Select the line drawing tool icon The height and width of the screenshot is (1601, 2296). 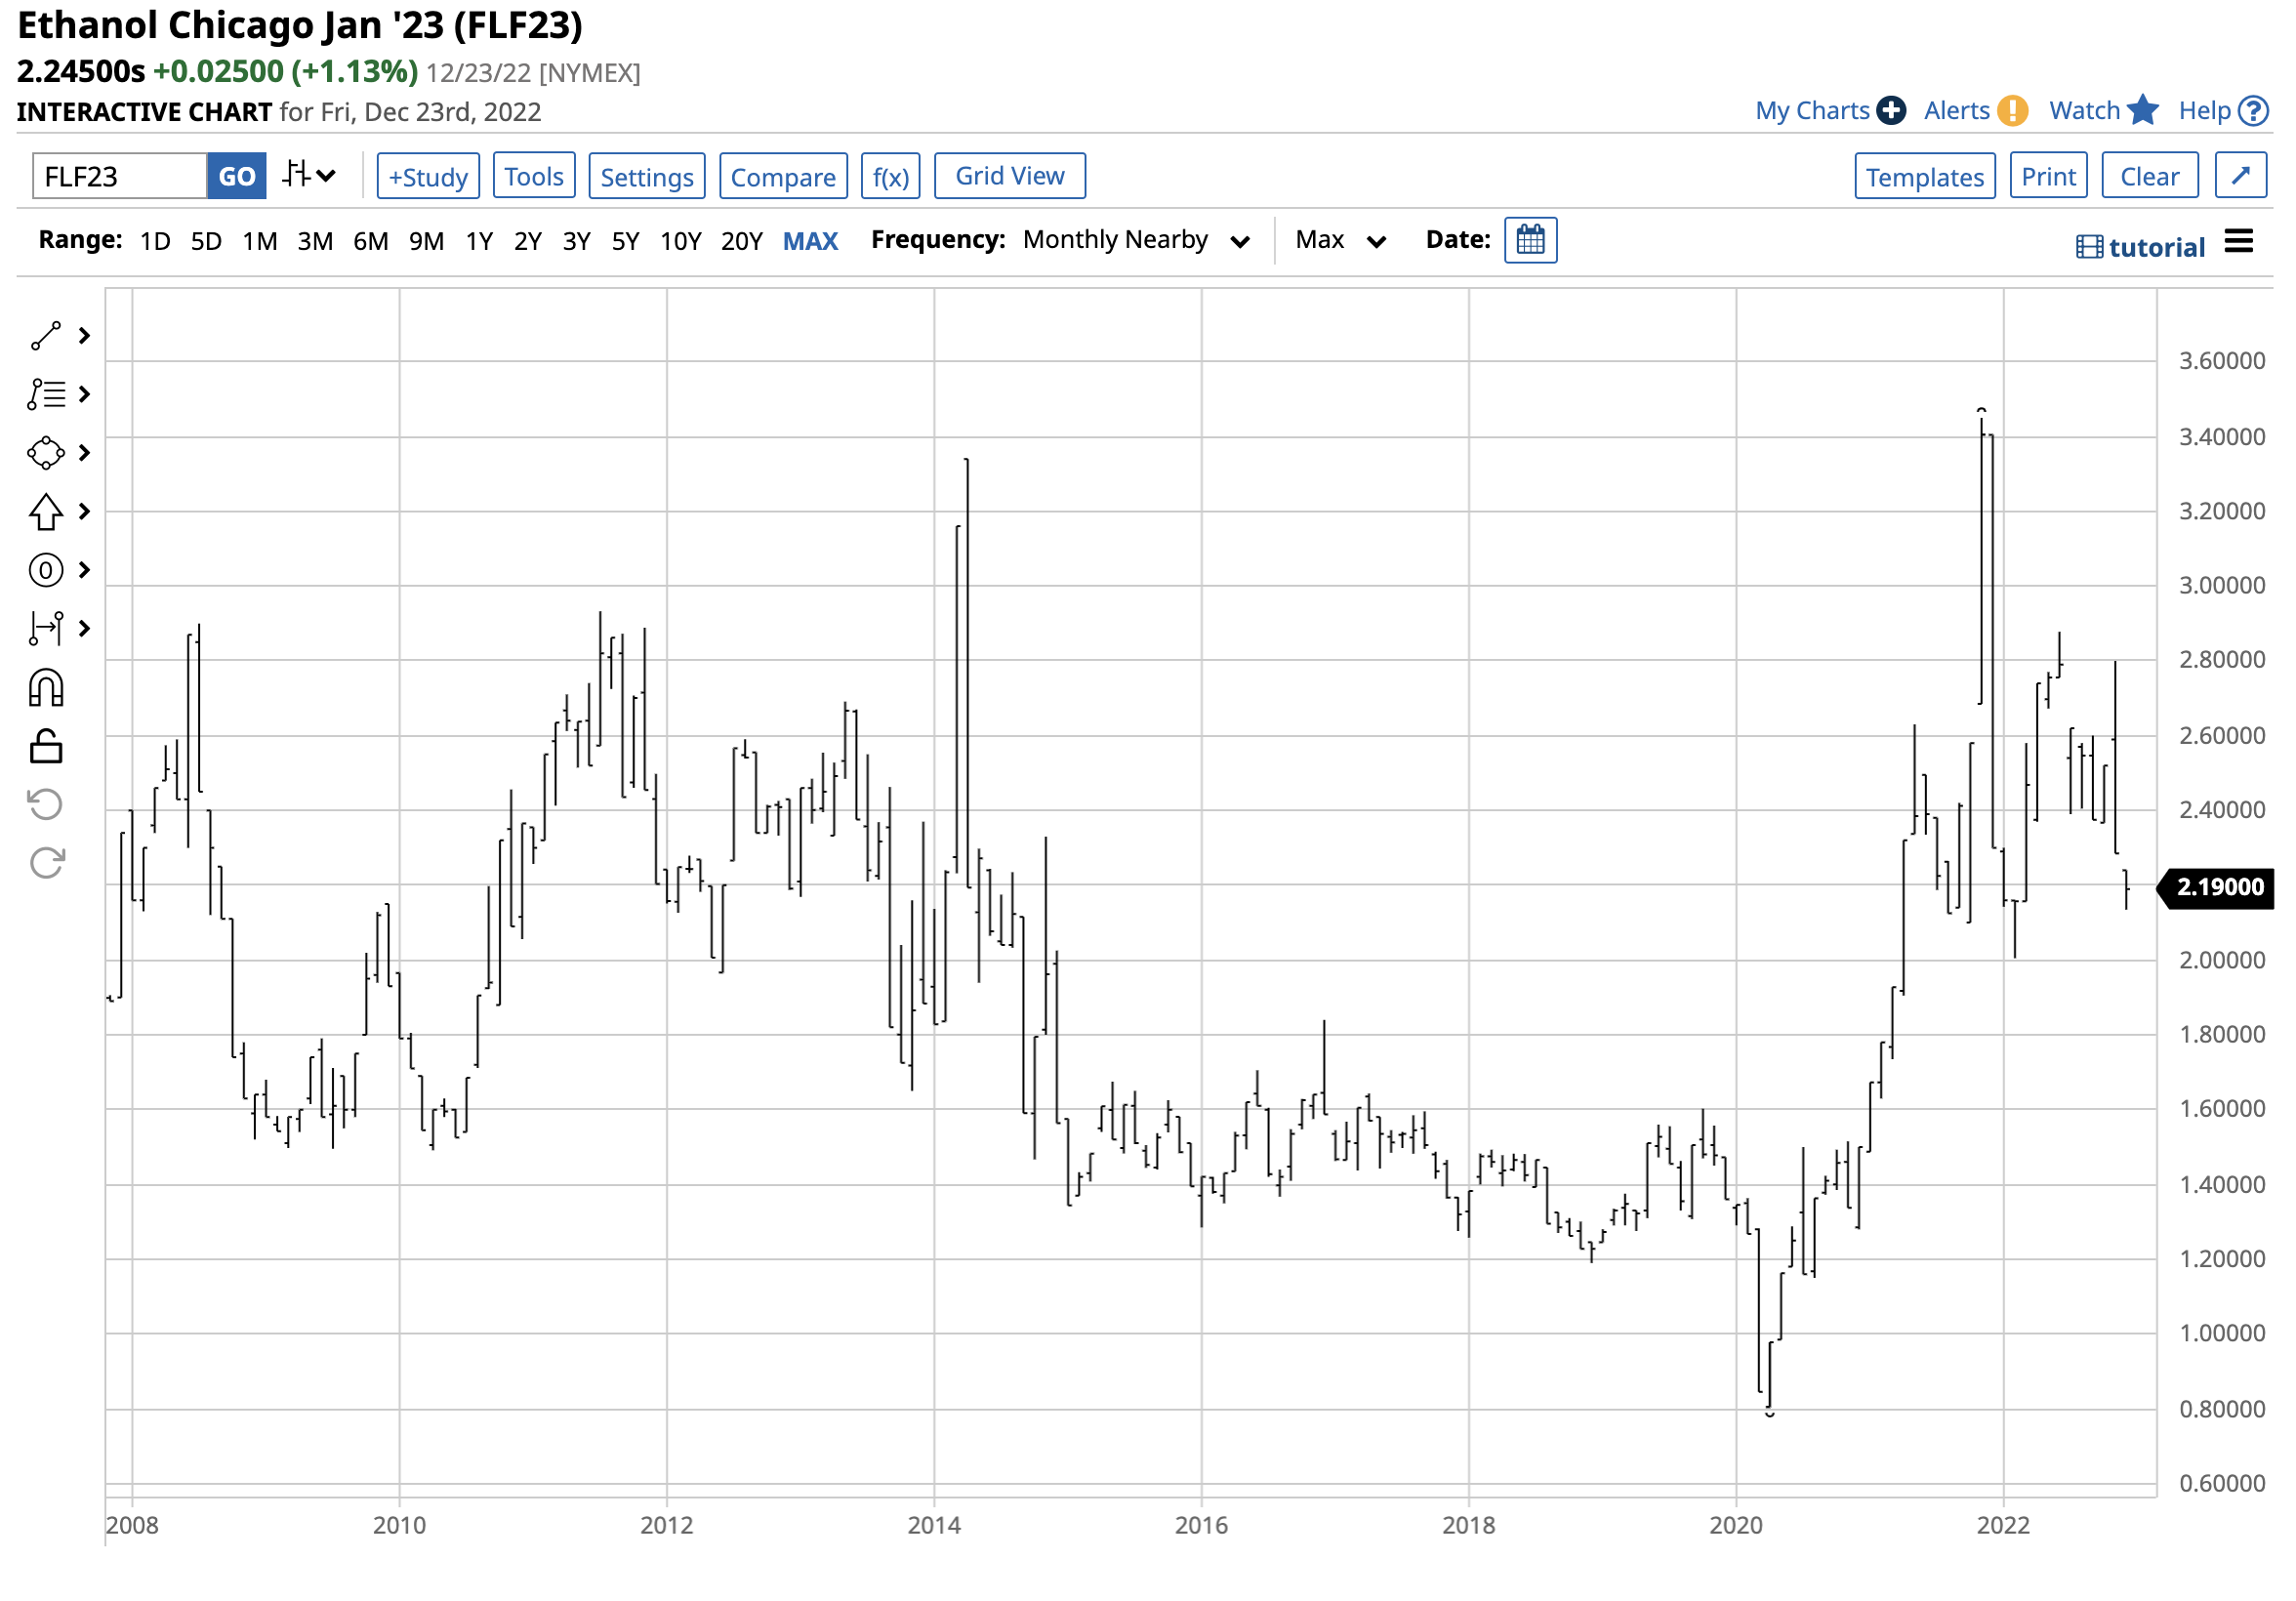(x=46, y=337)
